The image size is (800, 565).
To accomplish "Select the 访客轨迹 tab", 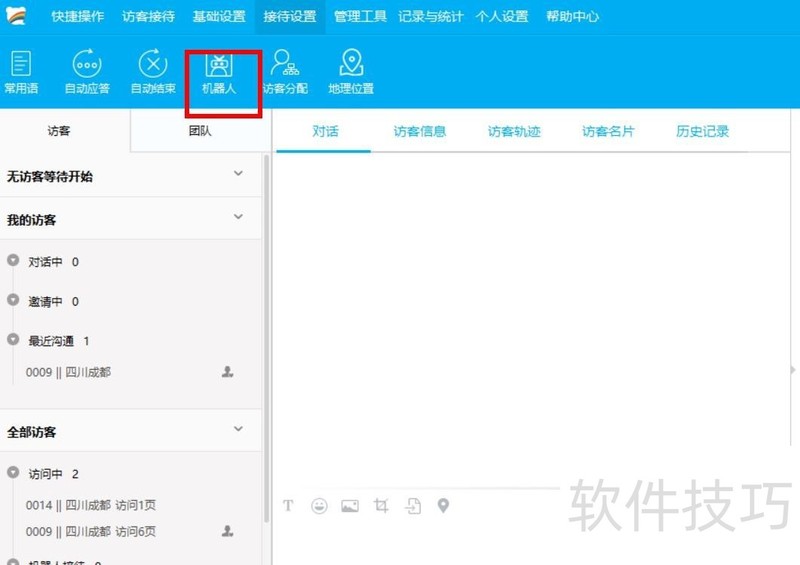I will point(514,132).
